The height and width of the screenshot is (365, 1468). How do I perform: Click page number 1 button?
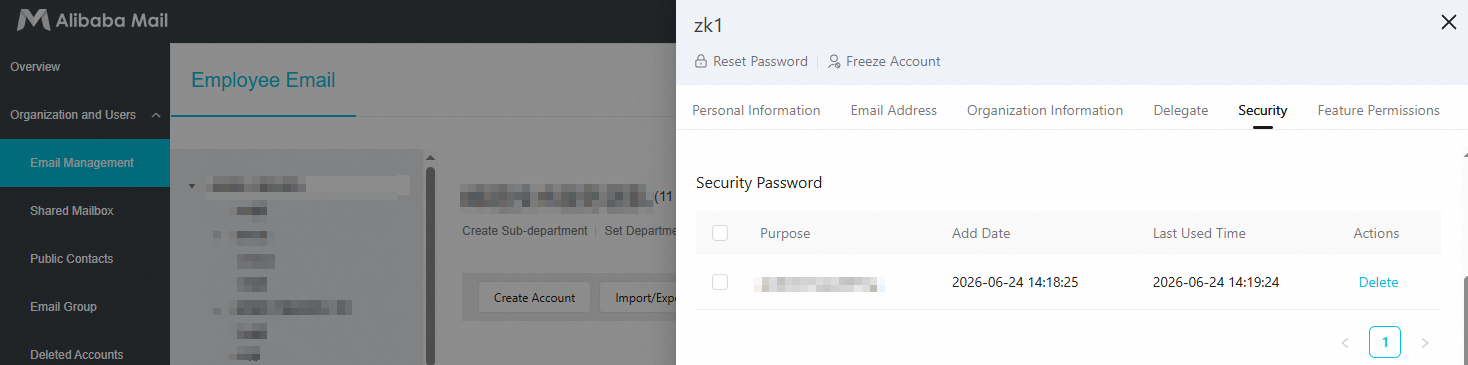point(1385,342)
